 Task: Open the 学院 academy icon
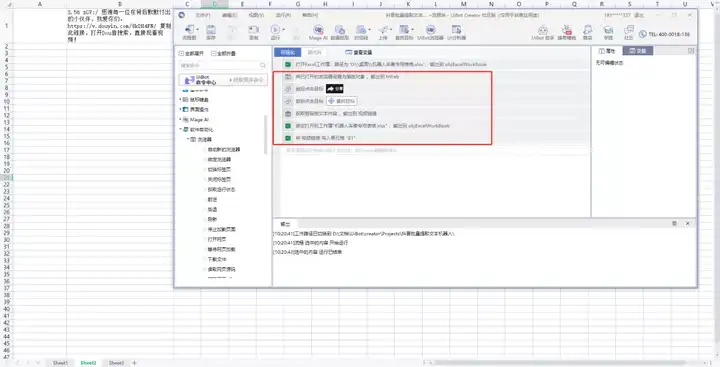(608, 30)
